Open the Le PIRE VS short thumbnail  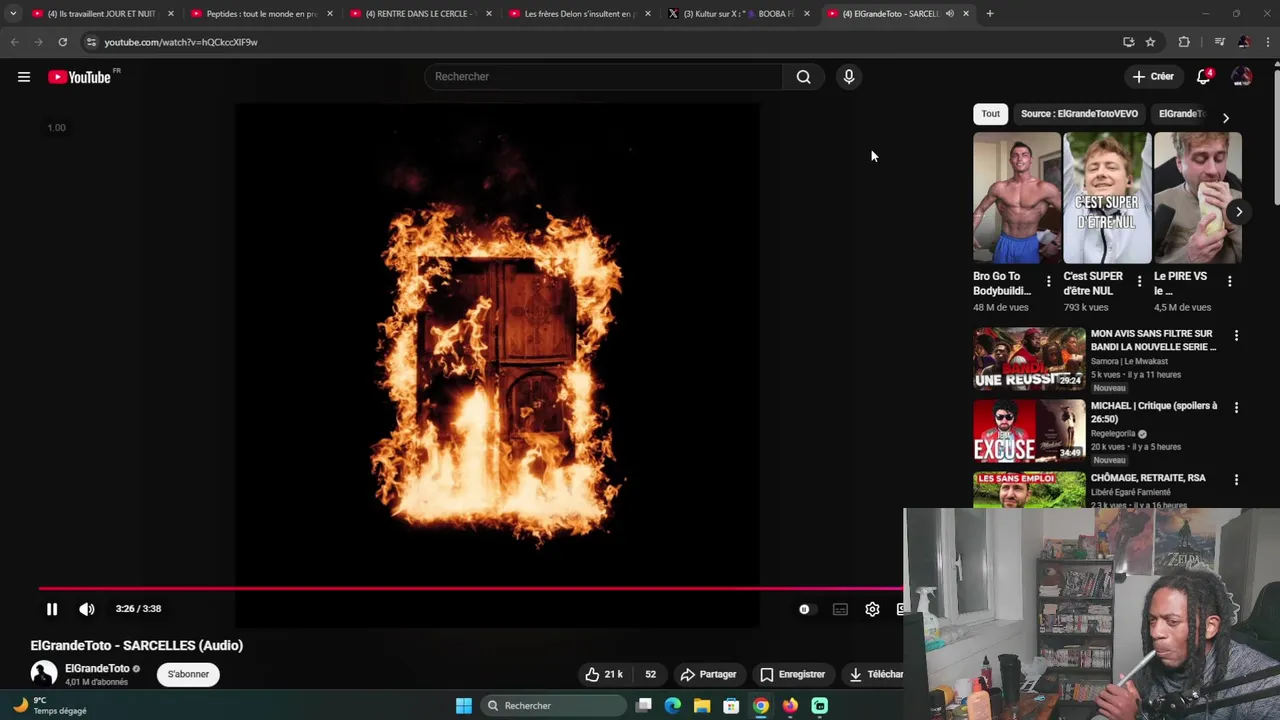[1197, 198]
